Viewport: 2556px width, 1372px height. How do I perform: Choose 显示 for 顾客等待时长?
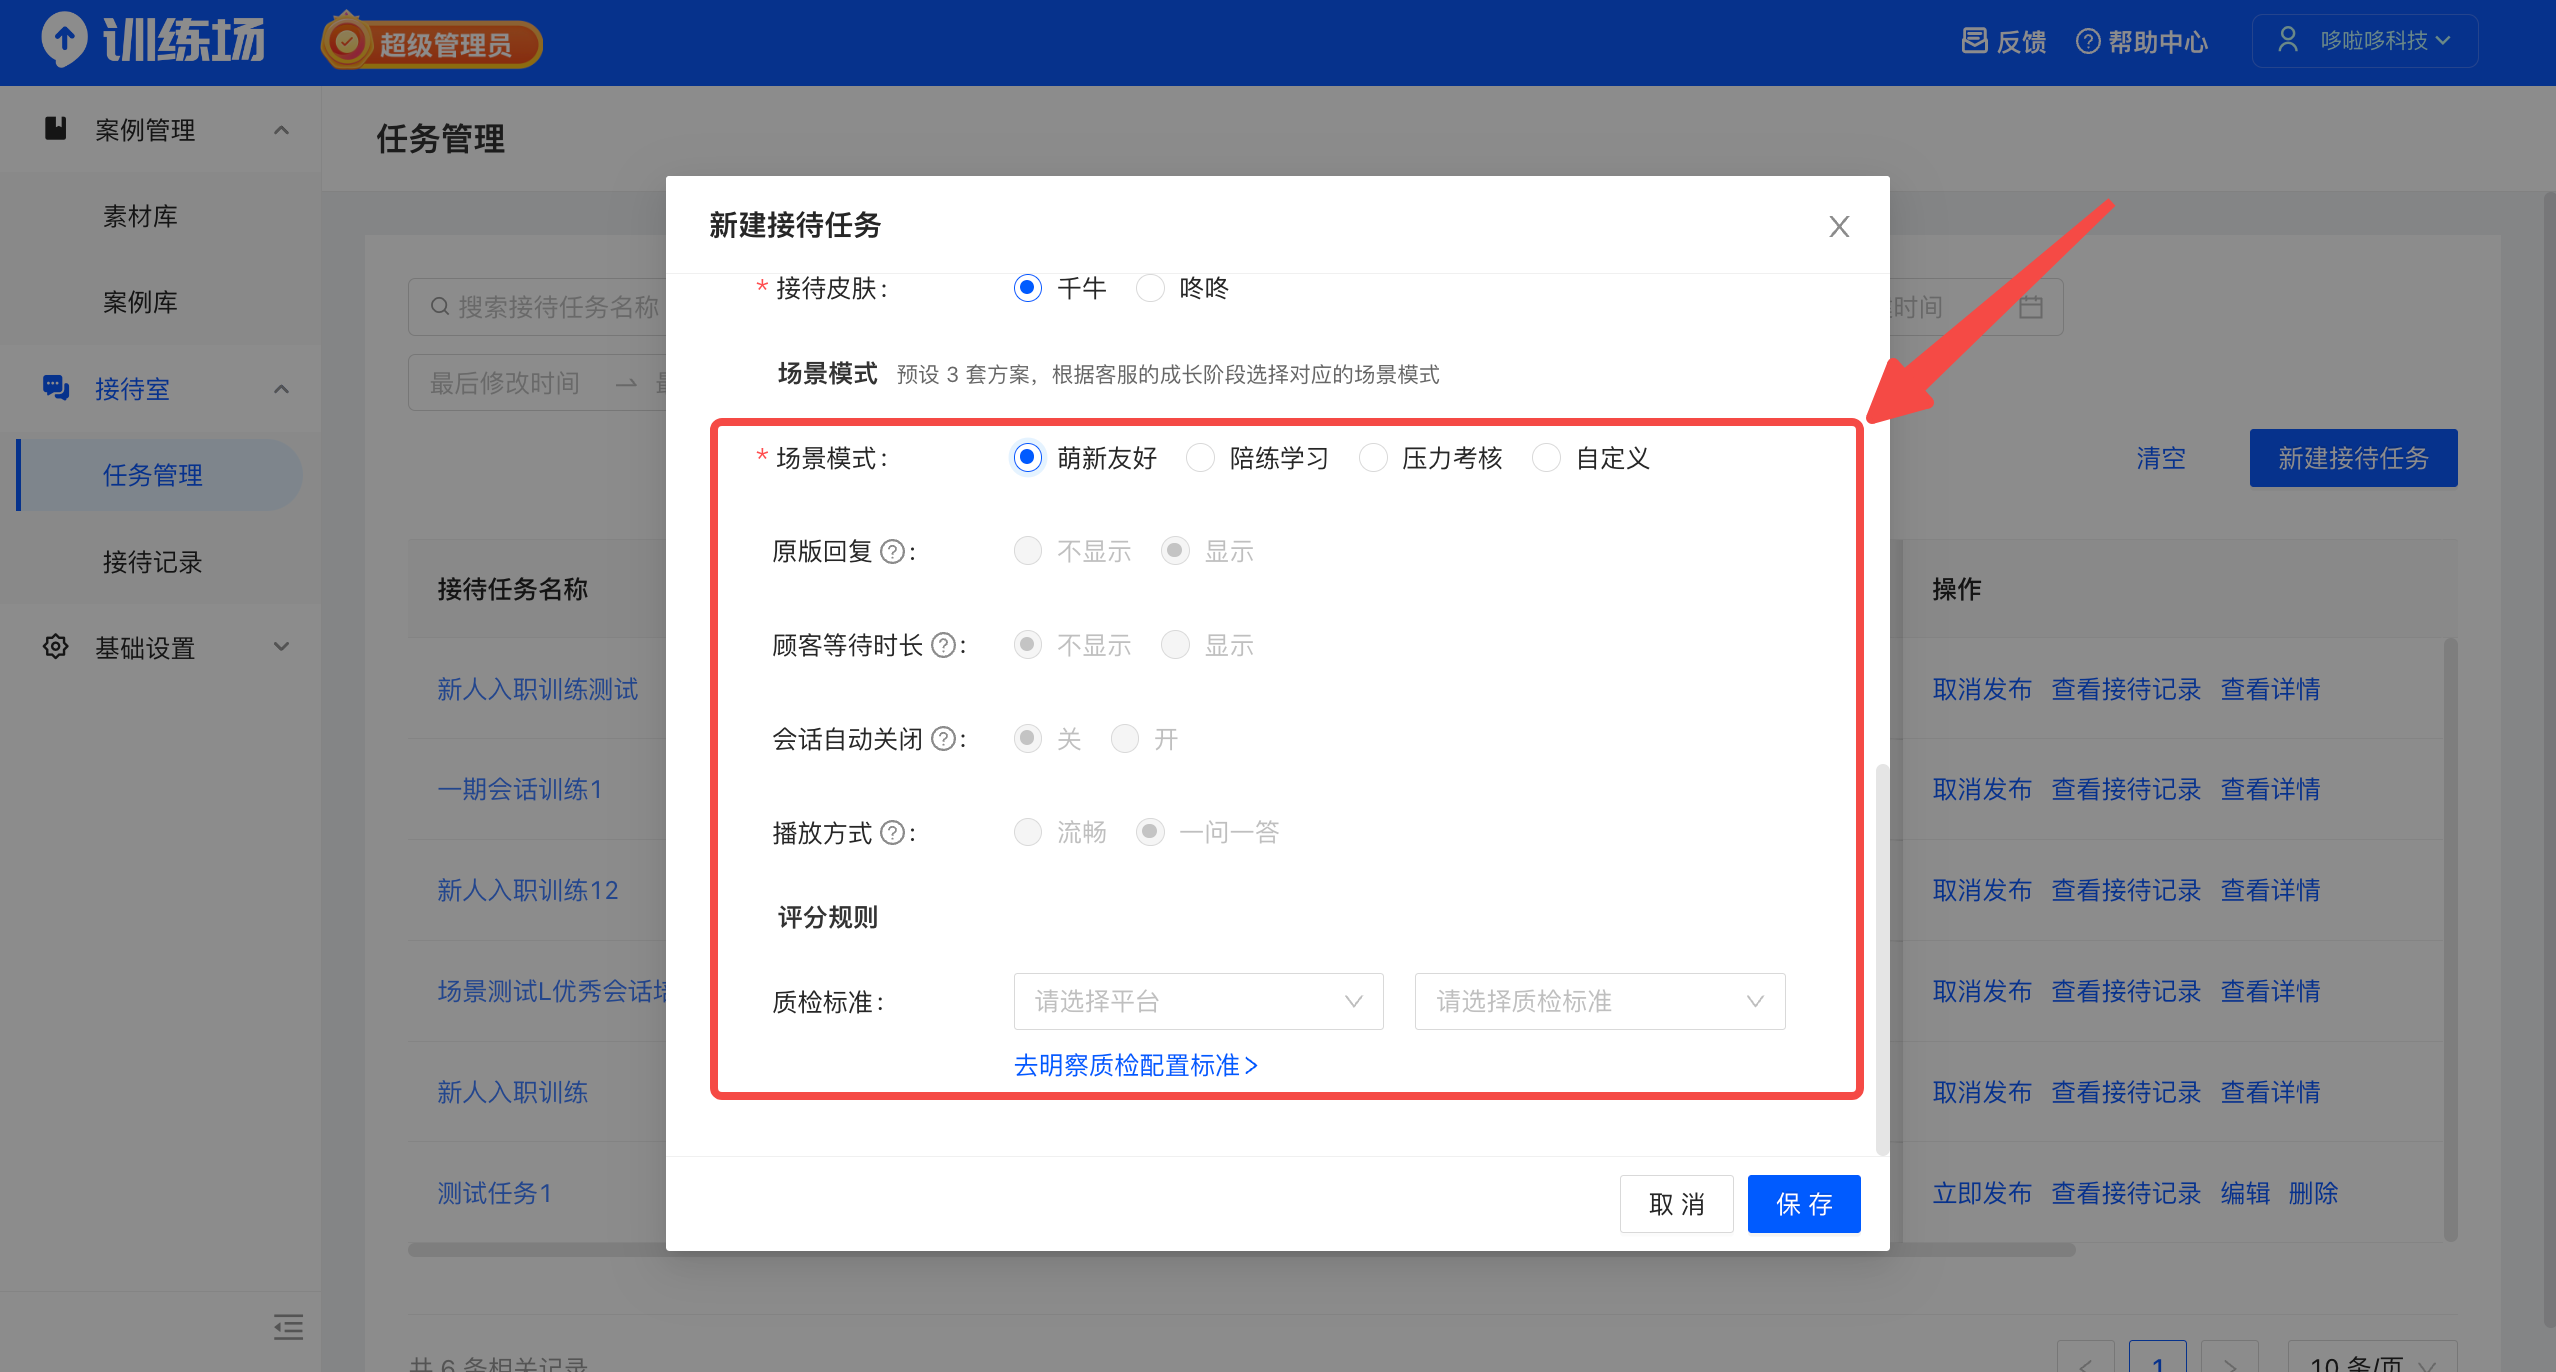[1175, 645]
